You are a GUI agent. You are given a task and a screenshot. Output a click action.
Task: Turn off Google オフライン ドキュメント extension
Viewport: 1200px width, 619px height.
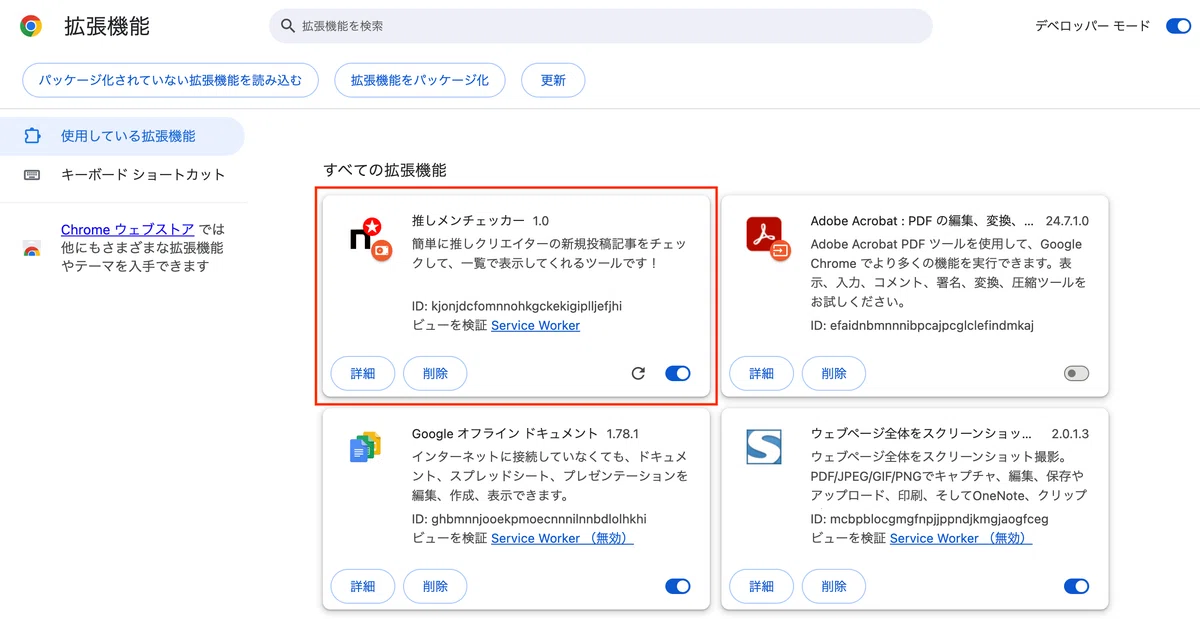pos(678,586)
